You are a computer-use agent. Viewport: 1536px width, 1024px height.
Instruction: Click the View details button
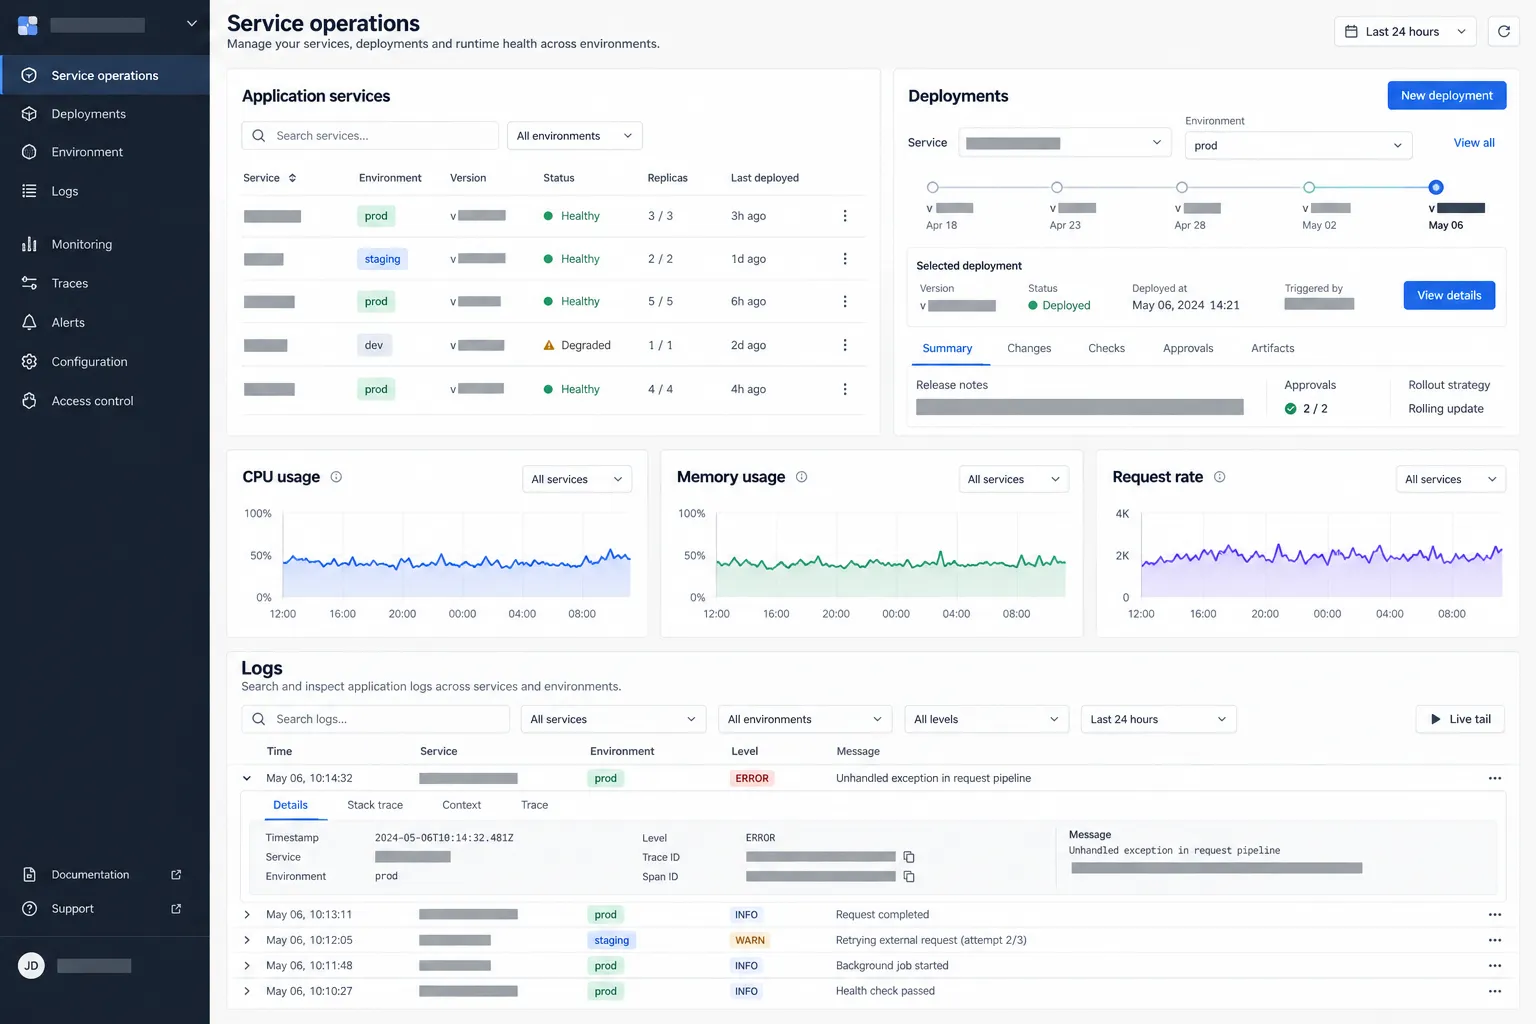pyautogui.click(x=1449, y=295)
